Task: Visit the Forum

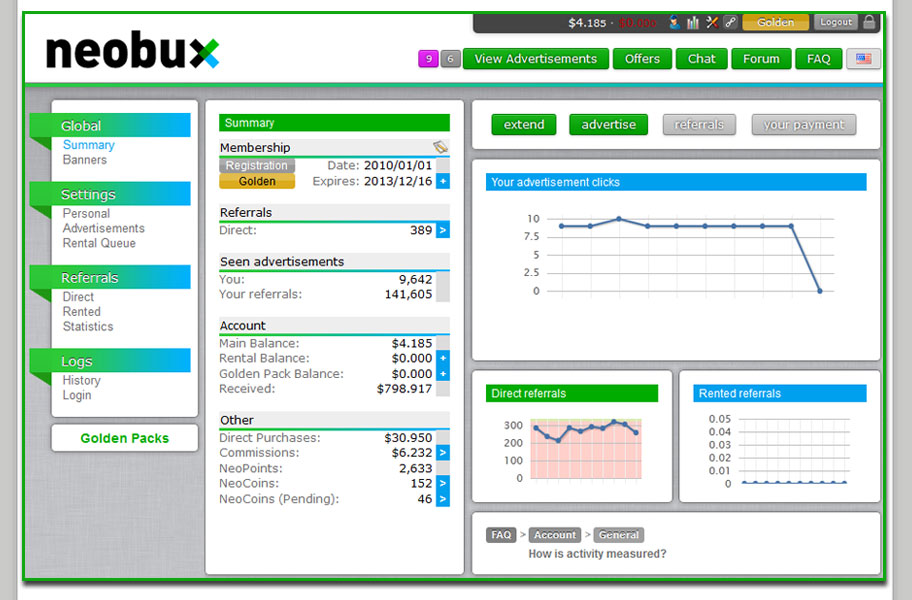Action: click(761, 59)
